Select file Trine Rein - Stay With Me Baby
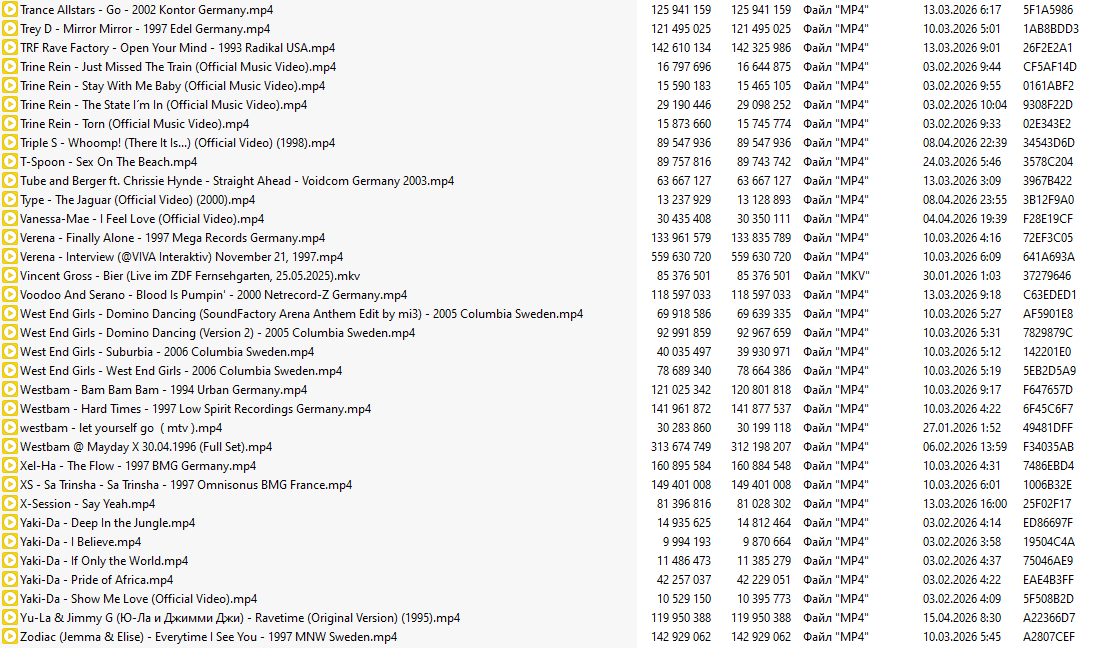This screenshot has height=648, width=1096. coord(173,85)
